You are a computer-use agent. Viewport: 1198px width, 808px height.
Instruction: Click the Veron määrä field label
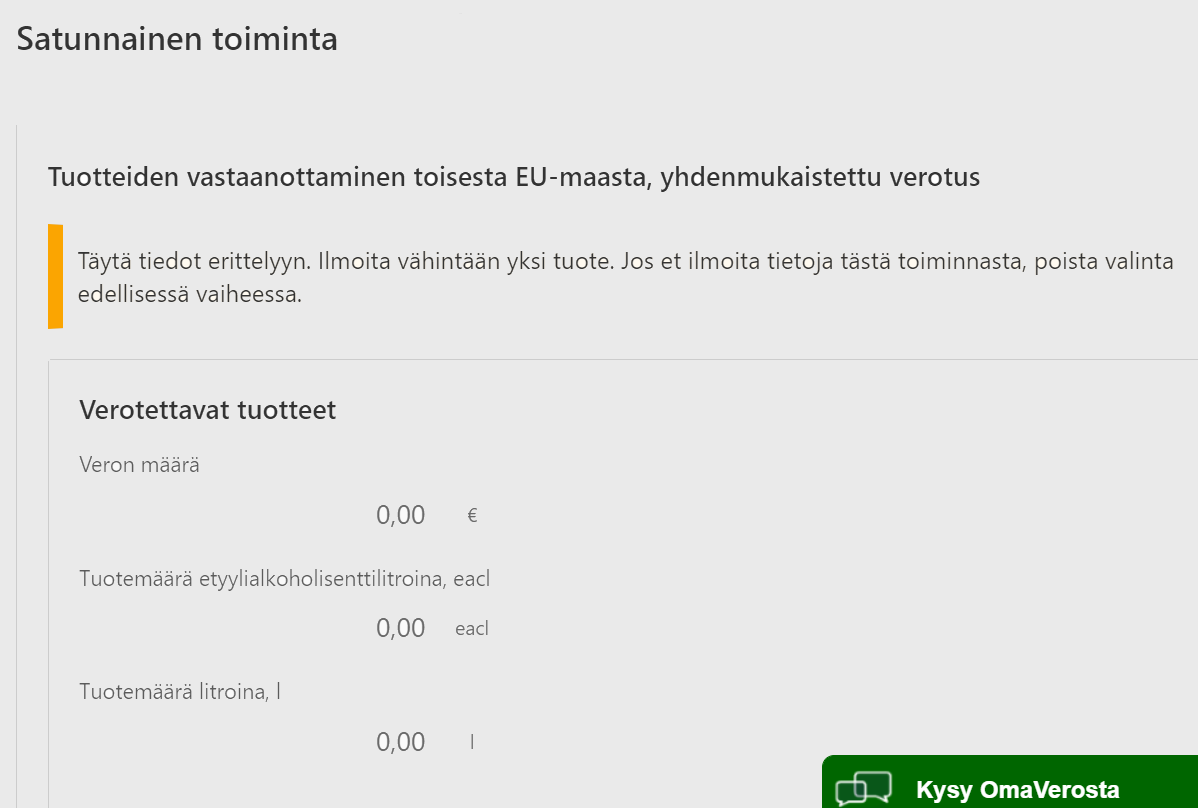click(x=139, y=464)
